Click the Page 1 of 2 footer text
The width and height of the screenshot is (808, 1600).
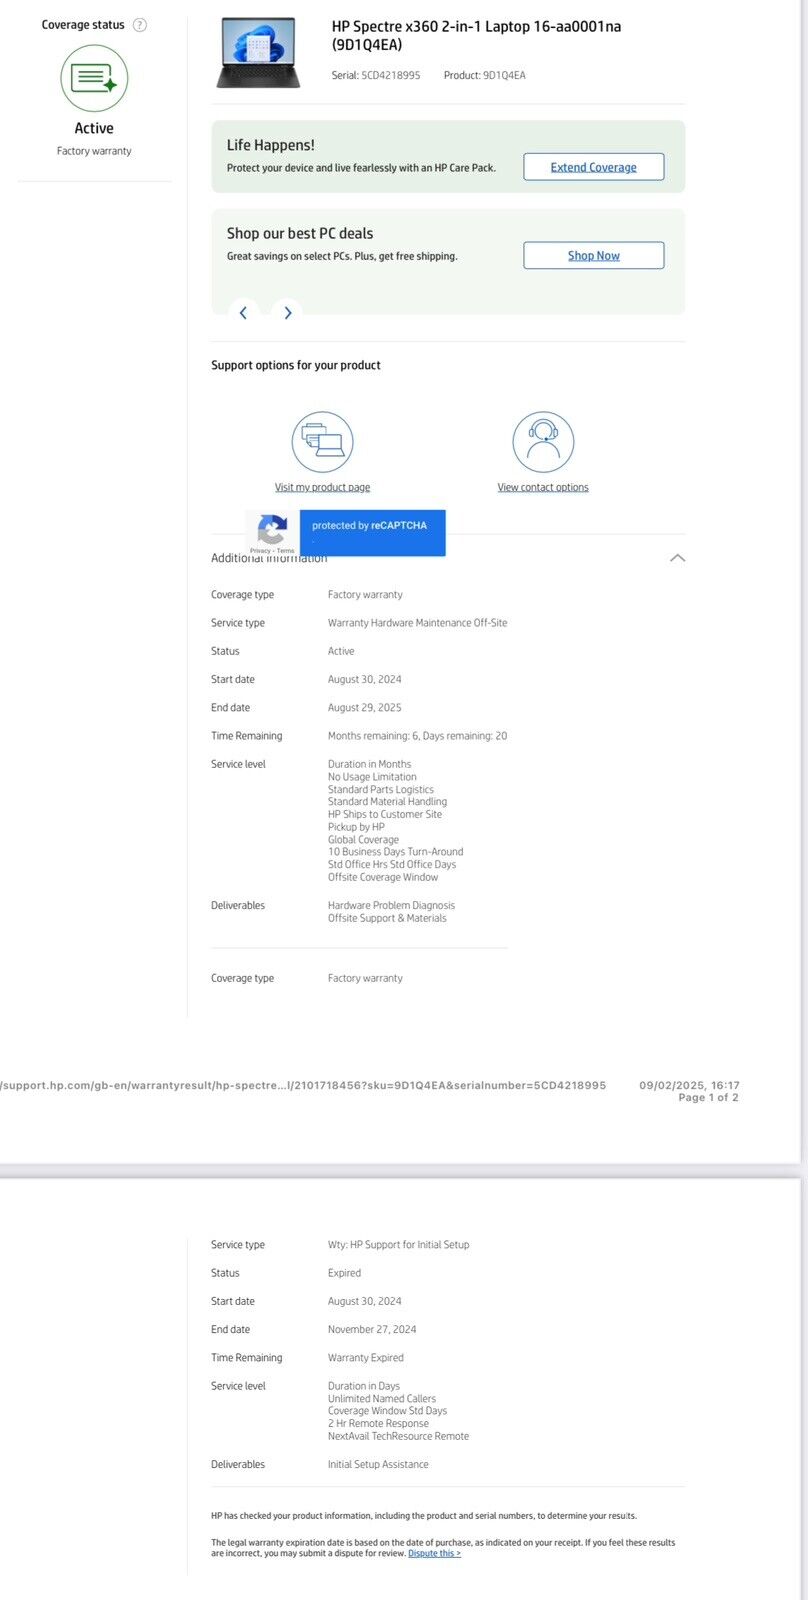(708, 1097)
